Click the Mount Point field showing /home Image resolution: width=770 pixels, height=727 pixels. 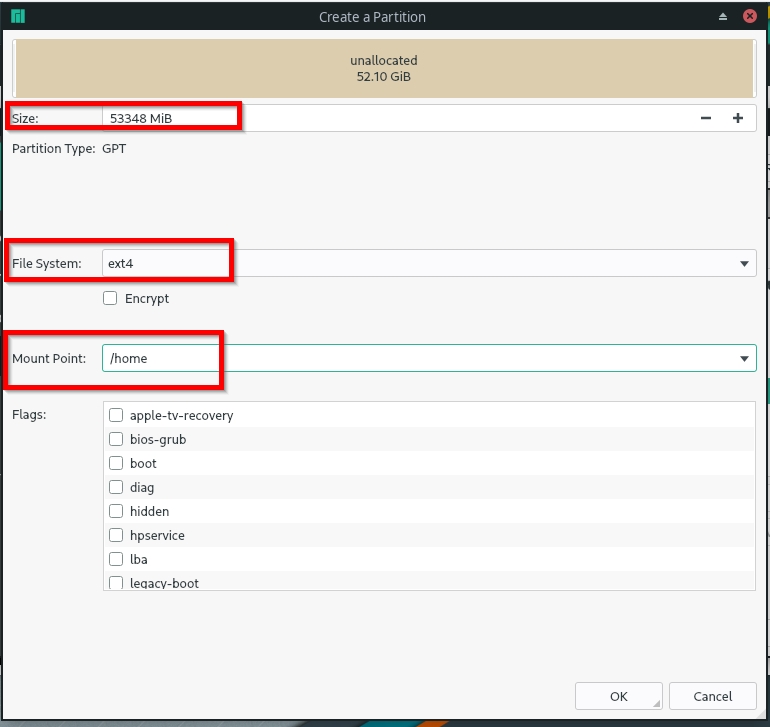[429, 358]
